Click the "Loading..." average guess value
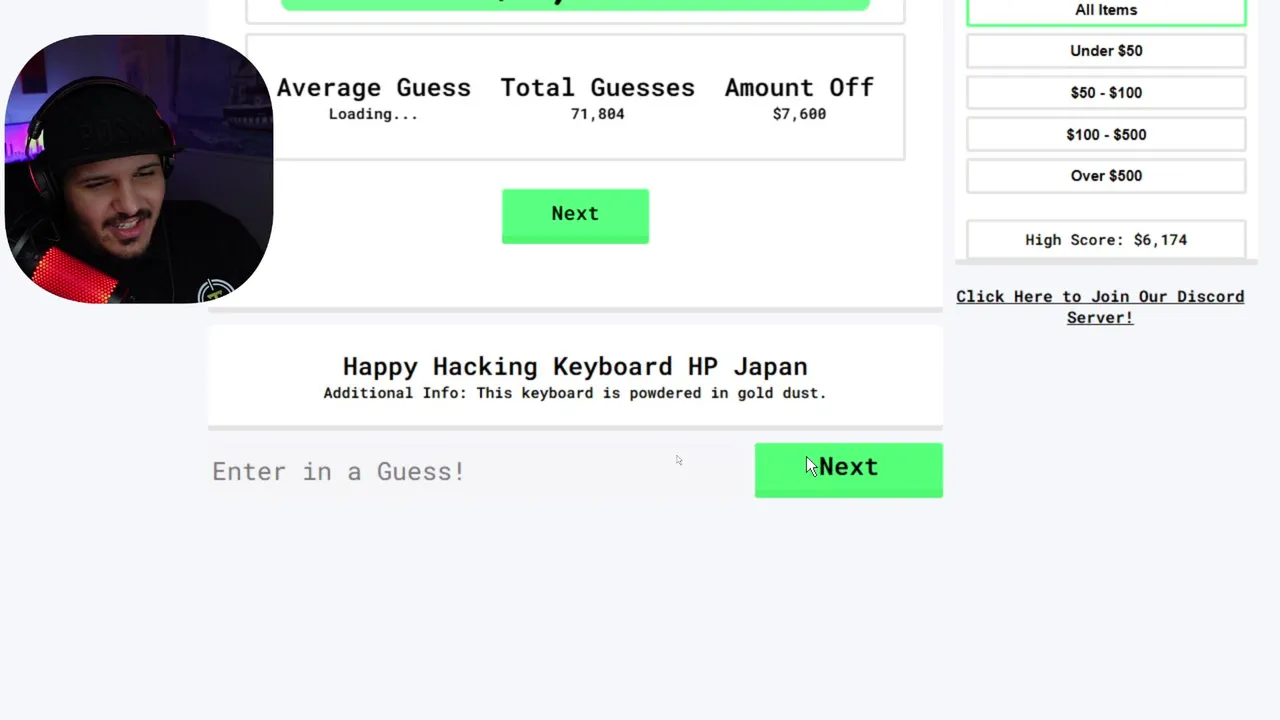The width and height of the screenshot is (1280, 720). coord(374,114)
